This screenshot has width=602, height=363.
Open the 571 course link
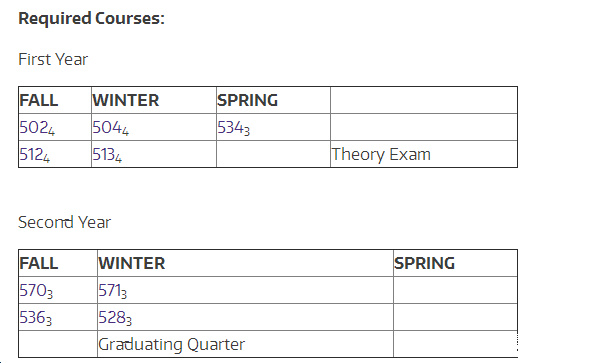coord(110,290)
